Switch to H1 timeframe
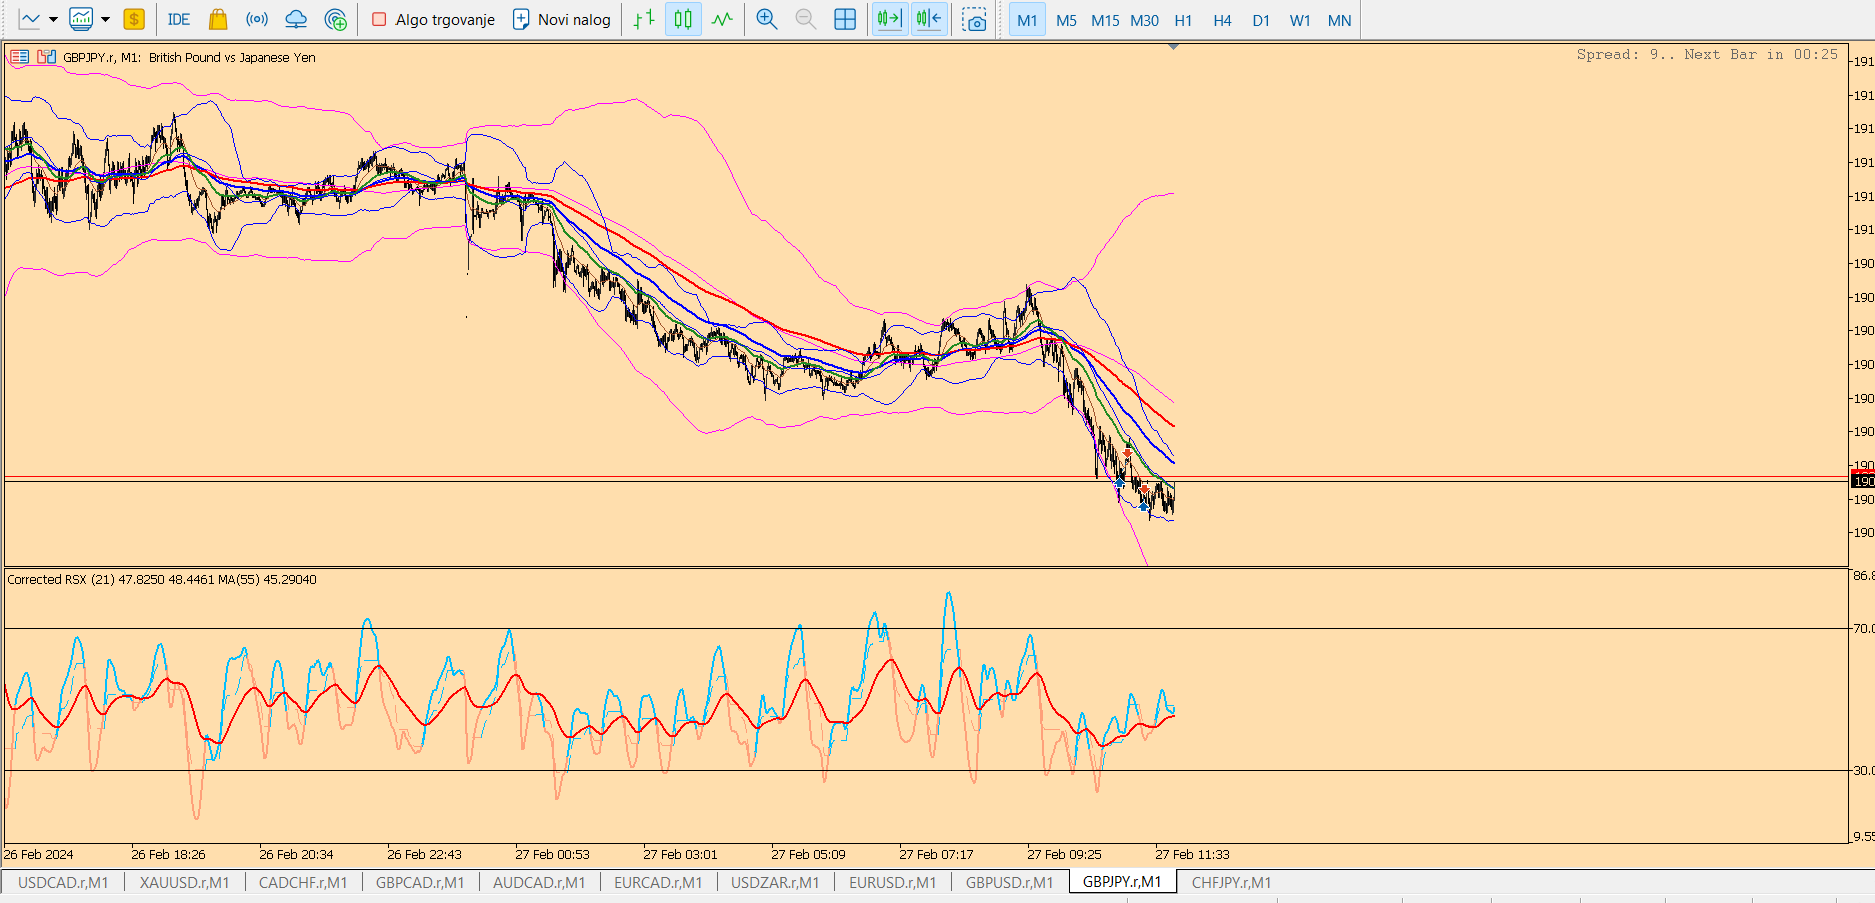The width and height of the screenshot is (1875, 903). (1183, 20)
